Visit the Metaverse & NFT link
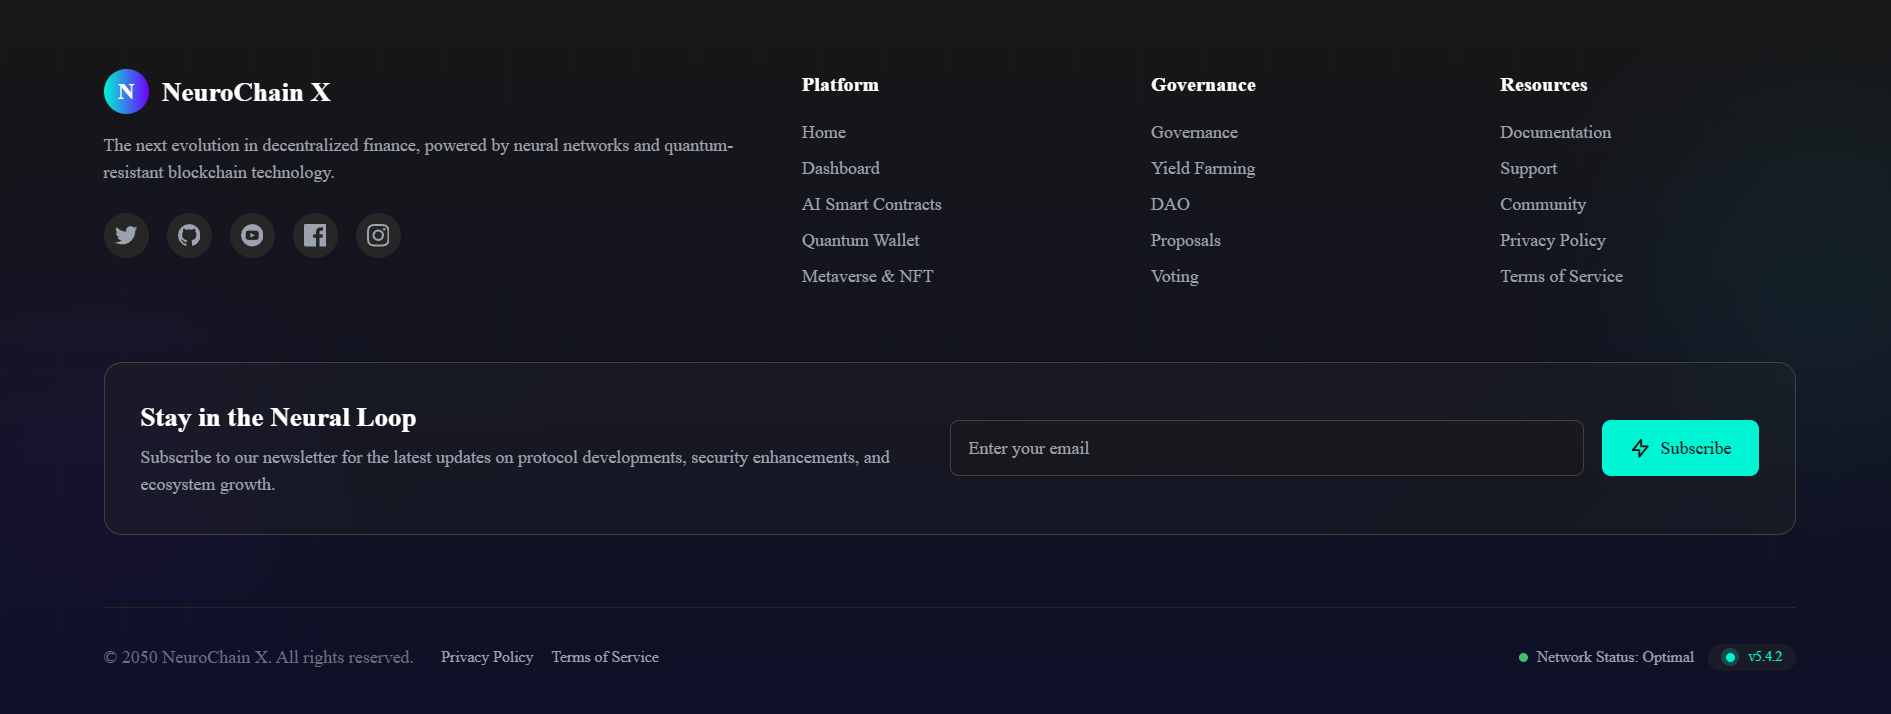The image size is (1891, 714). click(x=867, y=276)
